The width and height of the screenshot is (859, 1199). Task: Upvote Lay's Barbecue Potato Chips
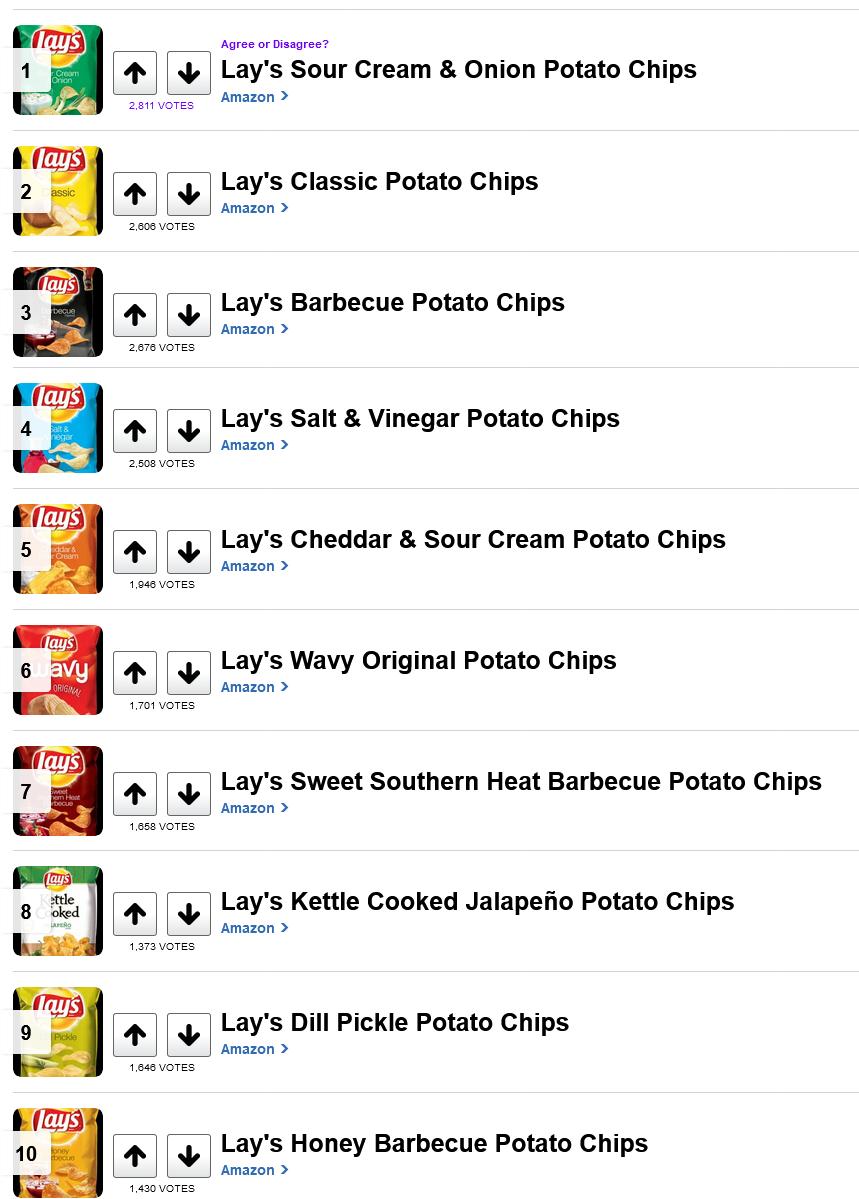135,315
